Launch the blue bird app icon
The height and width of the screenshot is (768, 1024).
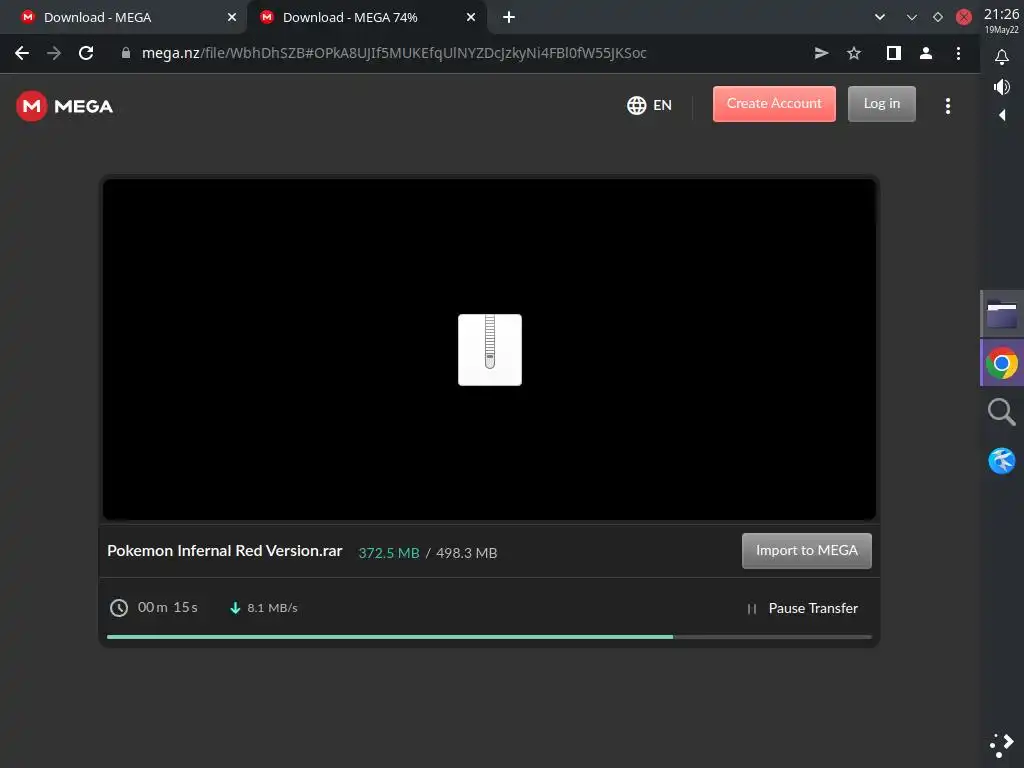pos(1002,461)
